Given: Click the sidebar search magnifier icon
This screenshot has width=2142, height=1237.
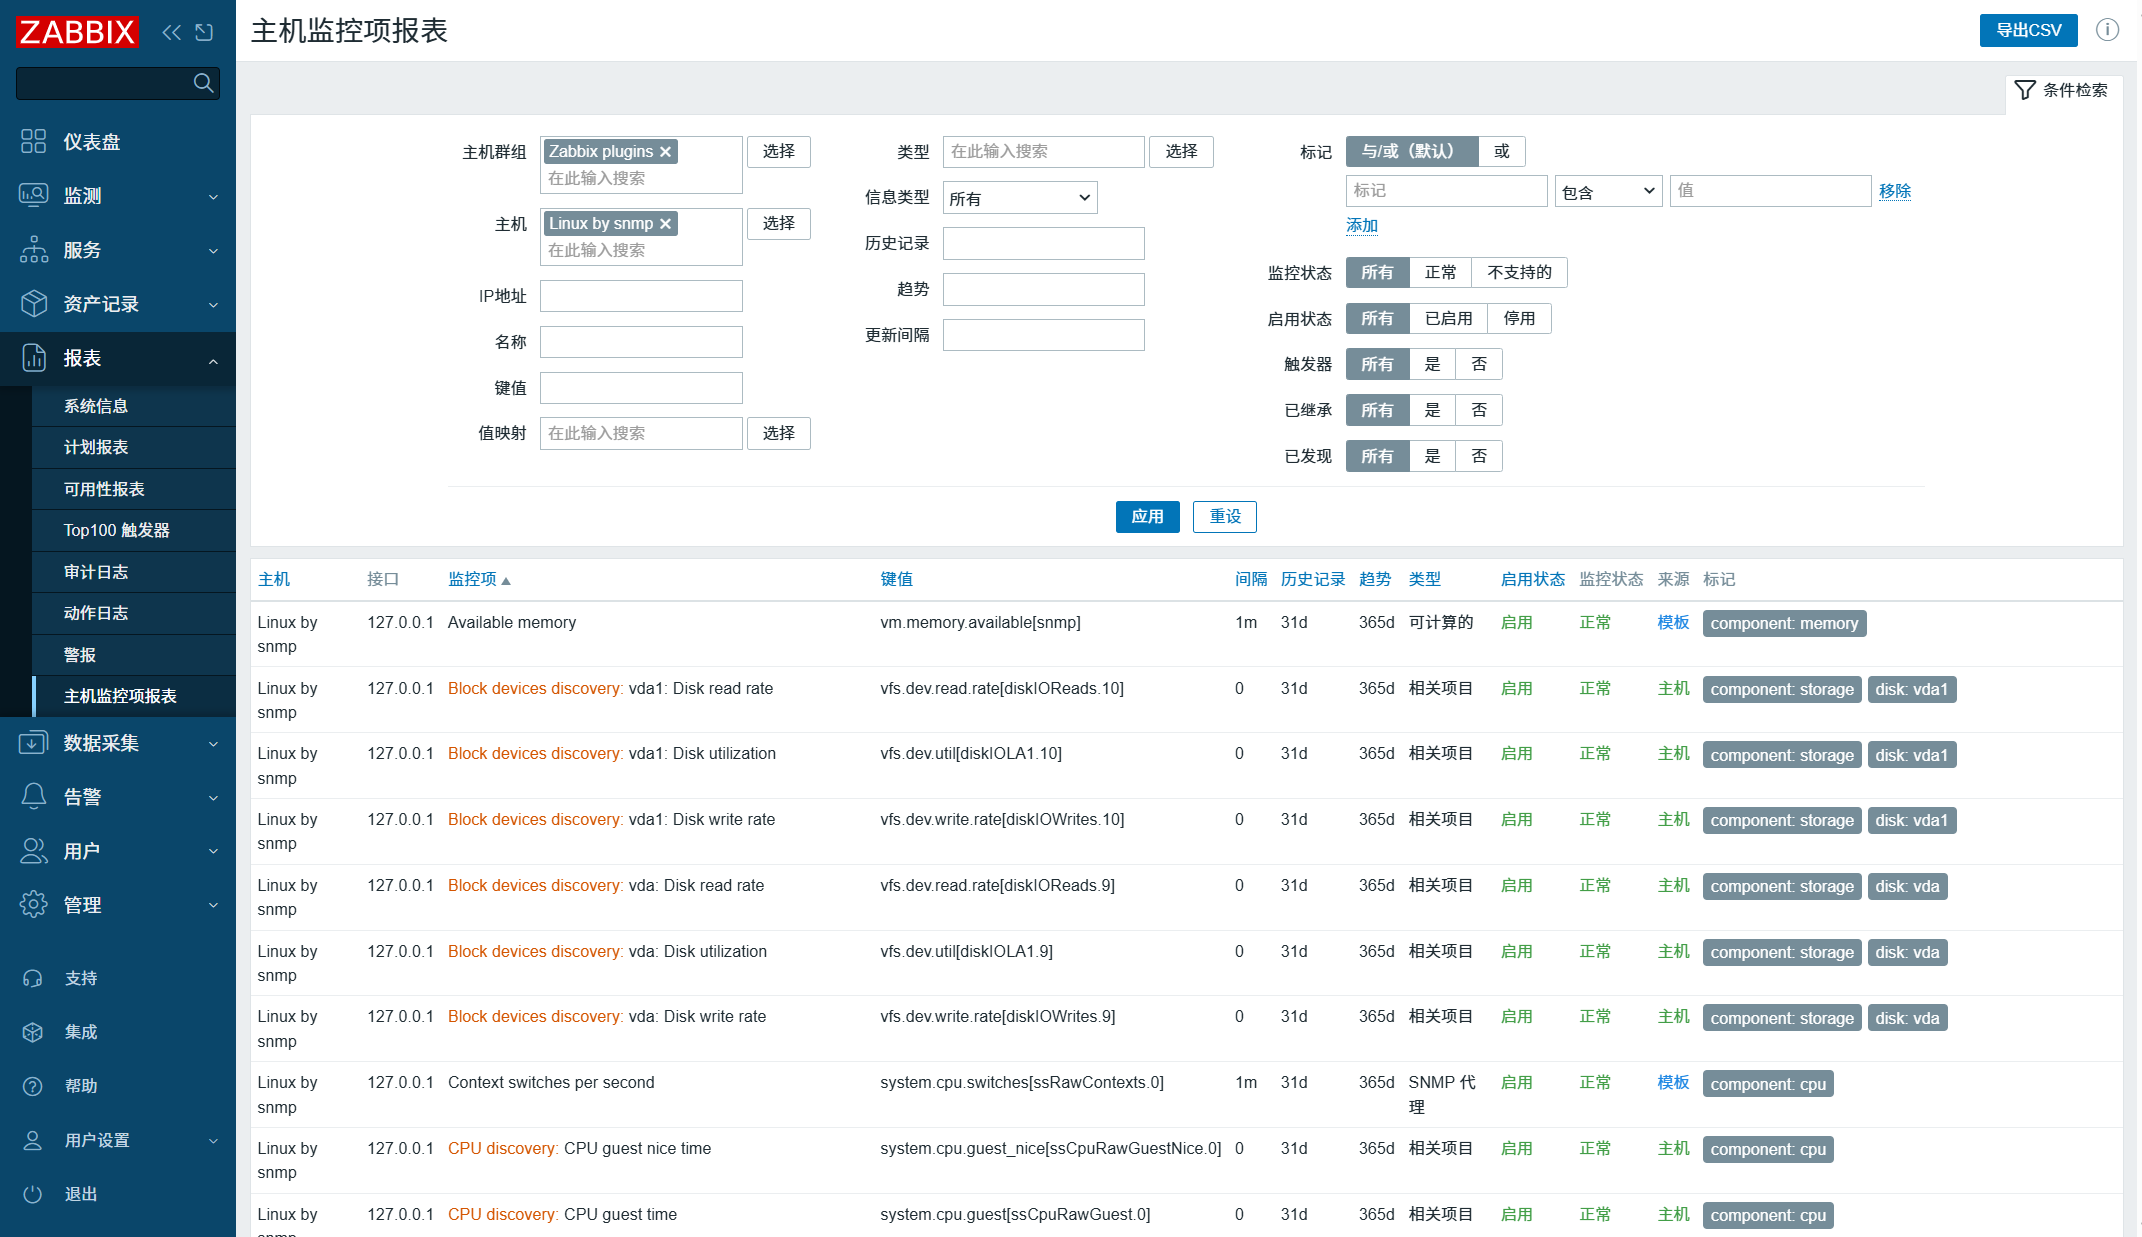Looking at the screenshot, I should 203,83.
